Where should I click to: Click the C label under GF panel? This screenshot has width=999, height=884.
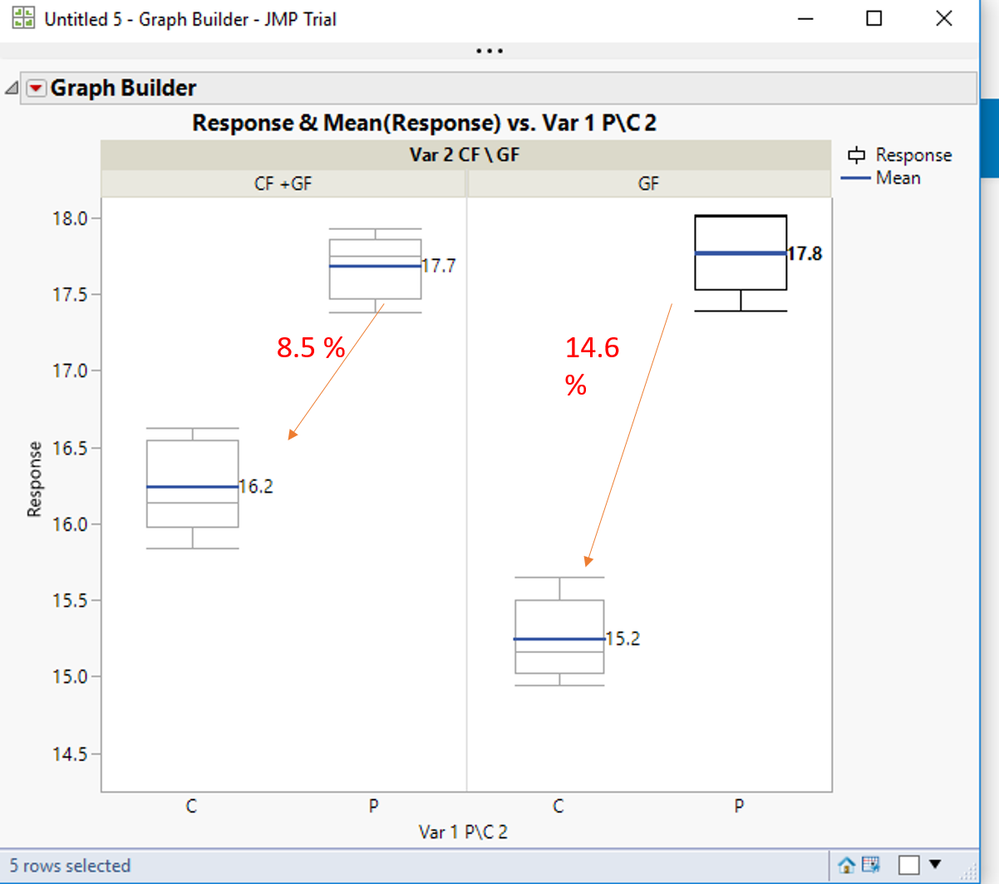[558, 806]
